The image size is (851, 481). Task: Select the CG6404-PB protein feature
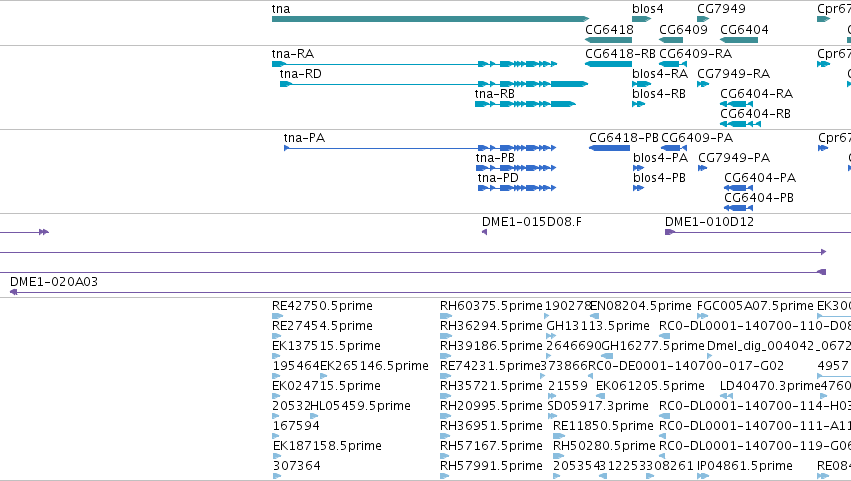point(739,208)
